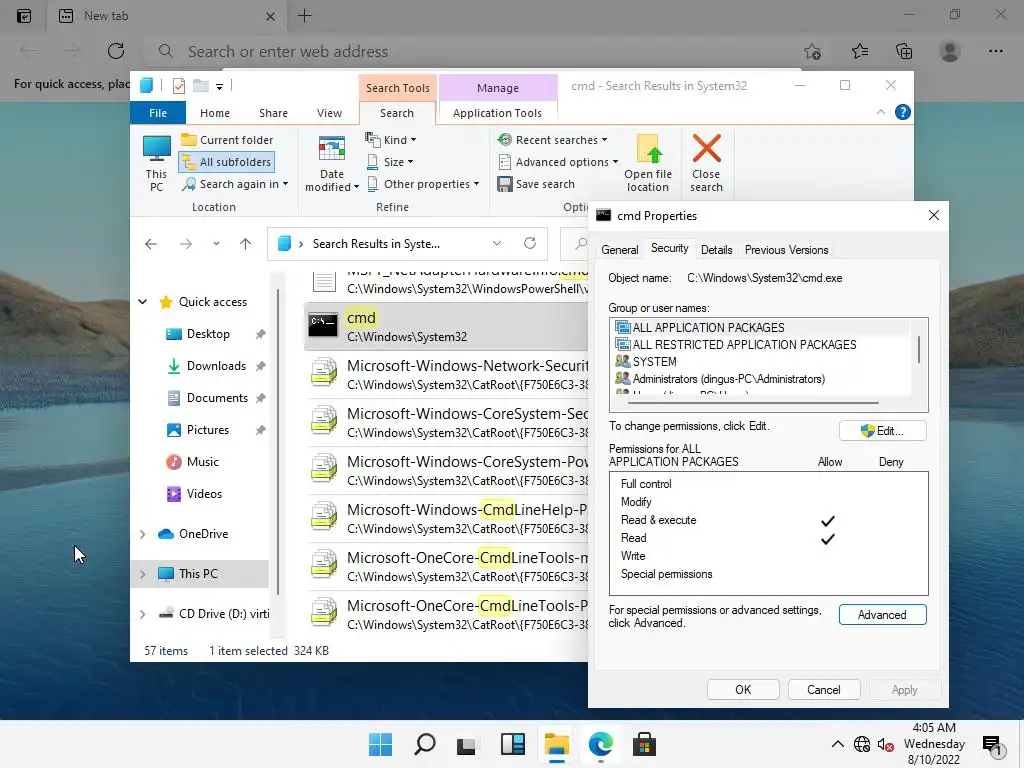This screenshot has width=1024, height=768.
Task: Add page to favorites star icon
Action: [812, 51]
